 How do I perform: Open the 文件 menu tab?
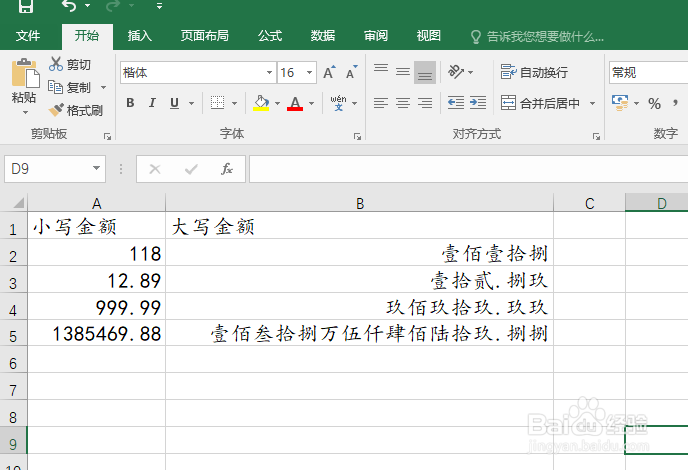28,36
